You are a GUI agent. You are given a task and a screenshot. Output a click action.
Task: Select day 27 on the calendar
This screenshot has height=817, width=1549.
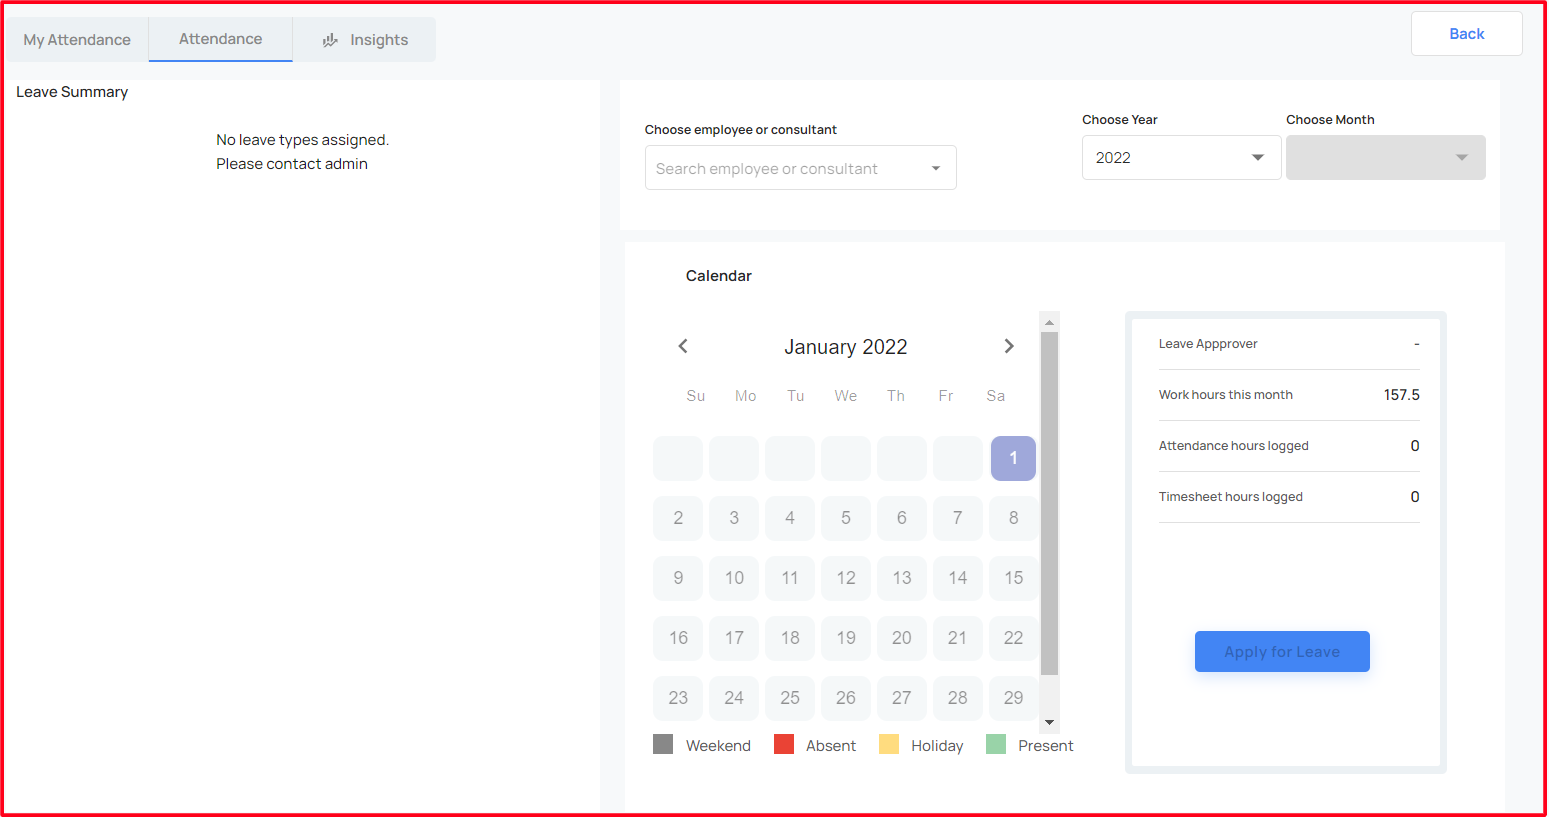pyautogui.click(x=902, y=698)
